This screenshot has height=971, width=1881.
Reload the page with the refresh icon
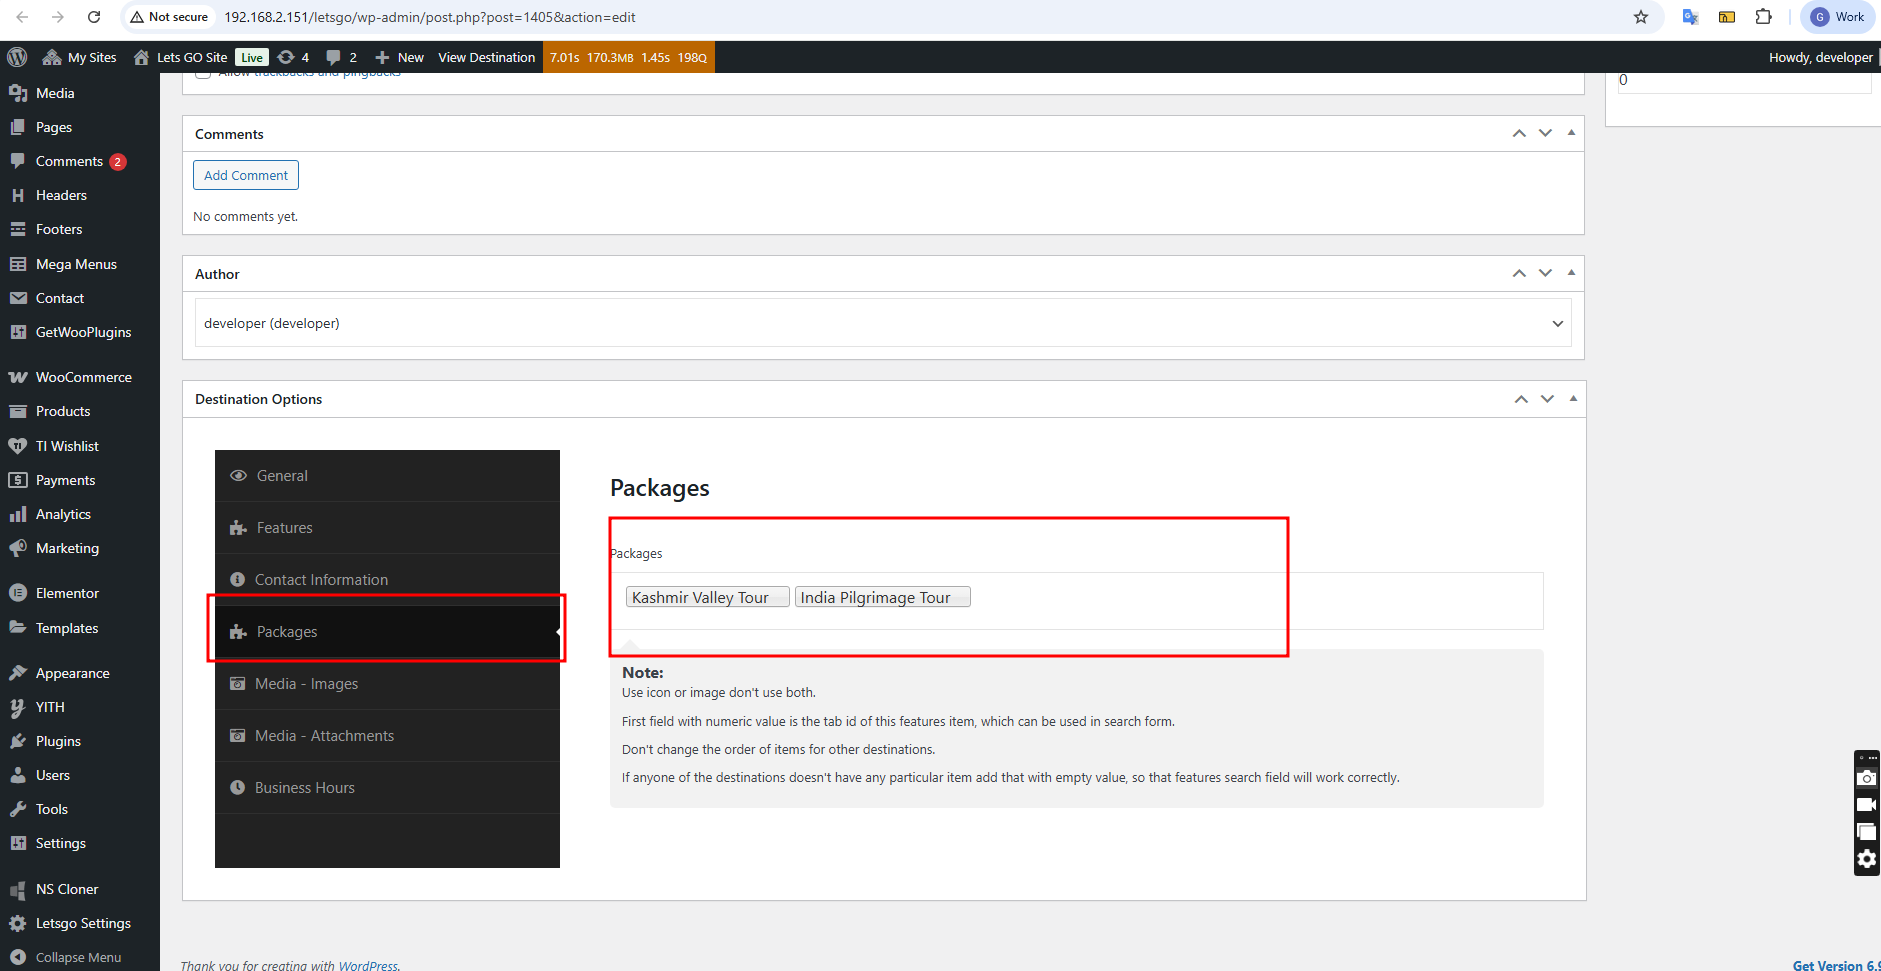[x=94, y=17]
